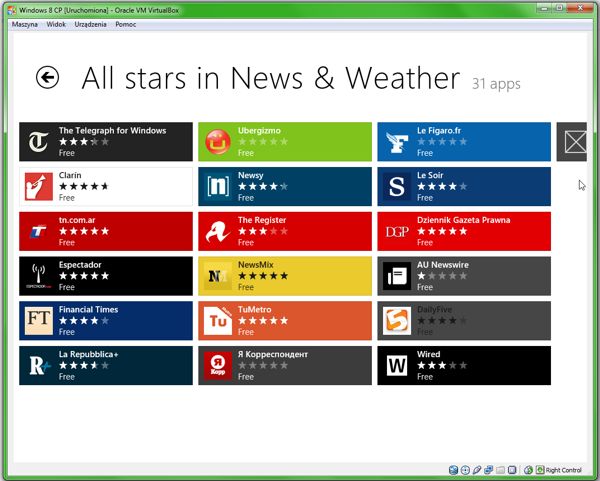This screenshot has height=481, width=600.
Task: Click the DailyFive app icon
Action: tap(396, 321)
